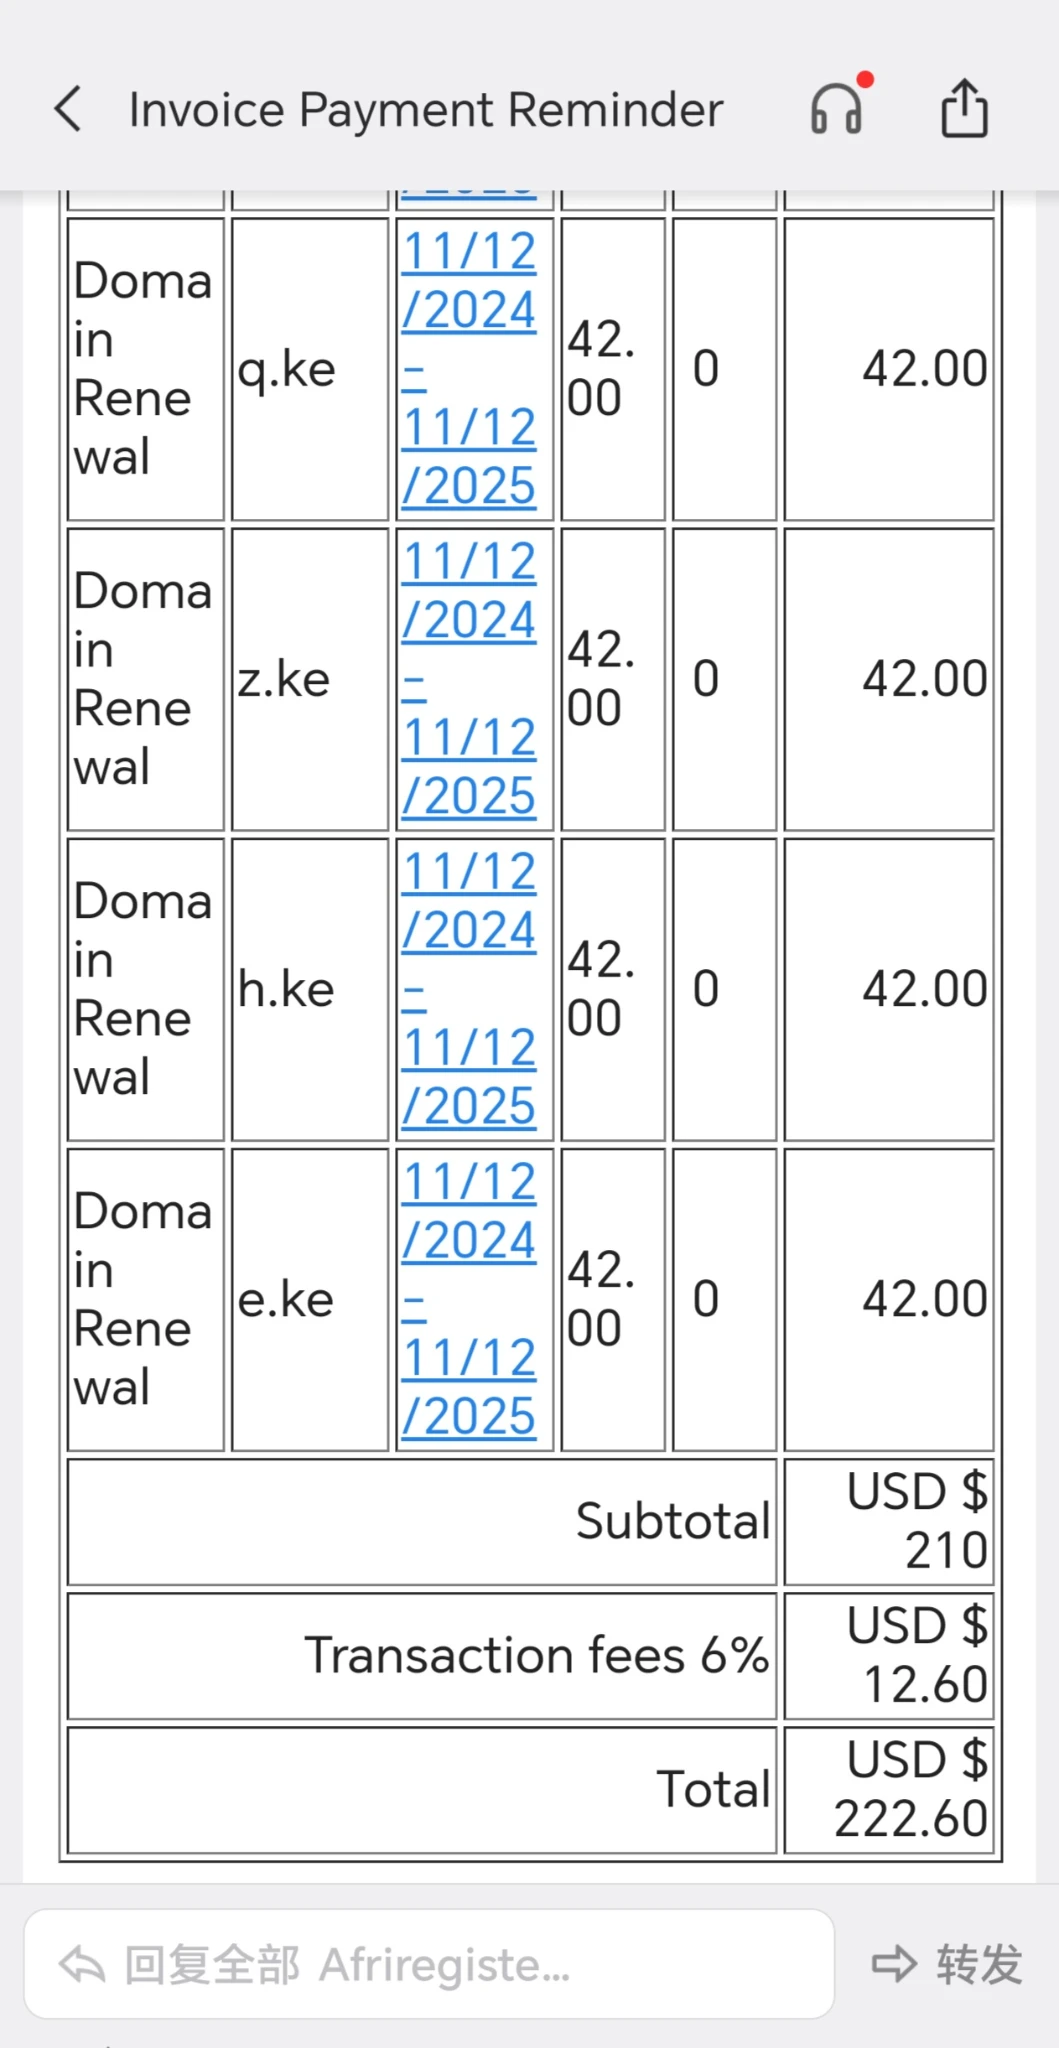The height and width of the screenshot is (2048, 1059).
Task: Tap the total amount USD $222.60
Action: 912,1789
